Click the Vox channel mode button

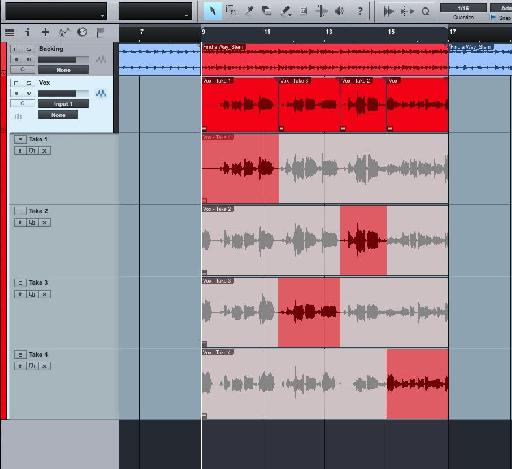pyautogui.click(x=22, y=104)
